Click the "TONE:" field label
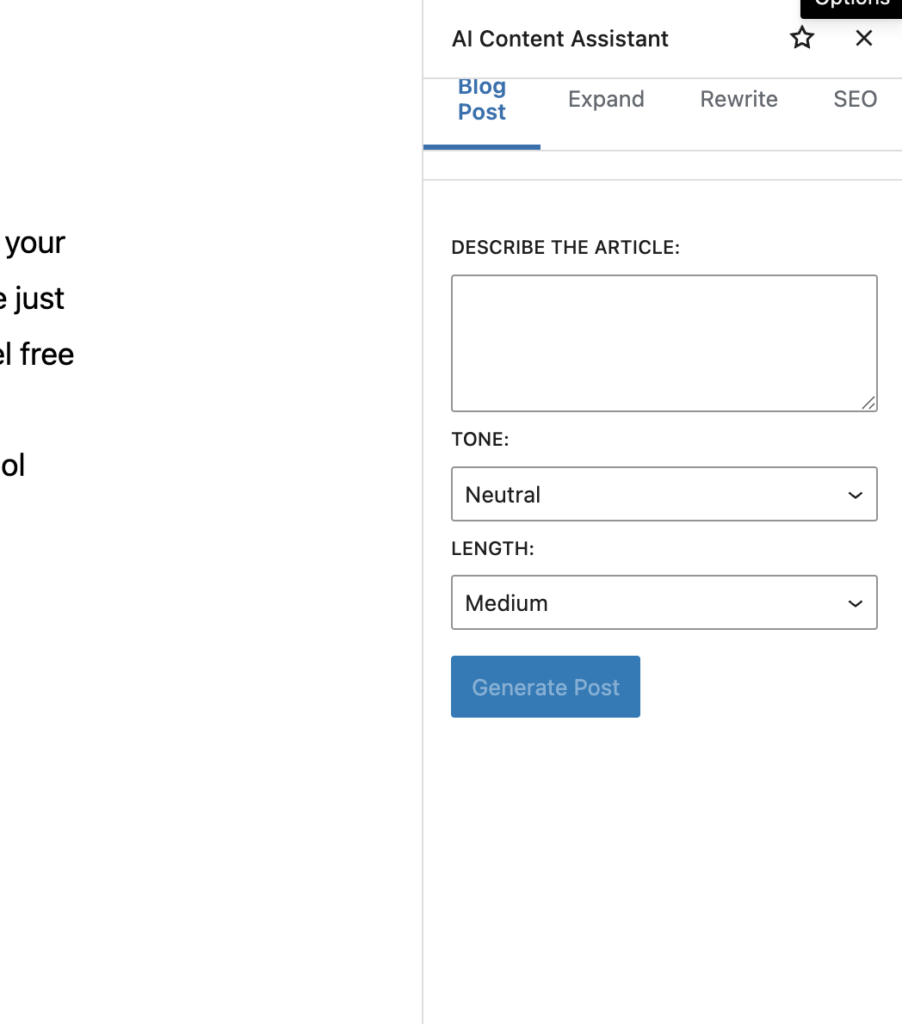Viewport: 902px width, 1024px height. point(480,440)
